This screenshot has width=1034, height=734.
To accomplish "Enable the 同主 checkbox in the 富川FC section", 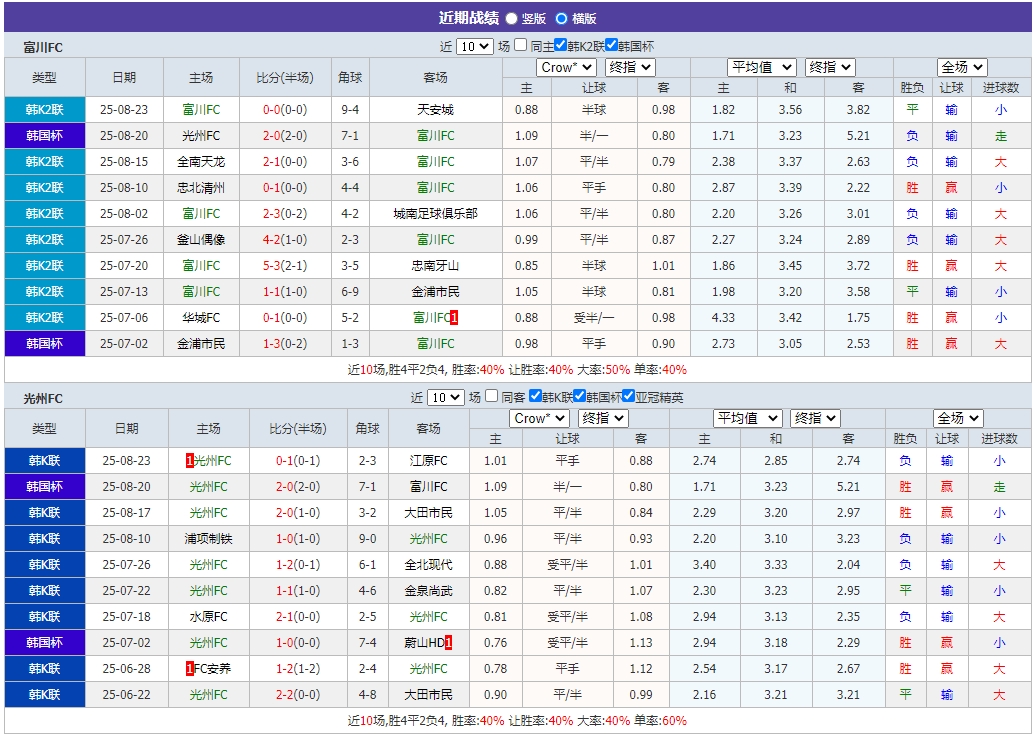I will (519, 44).
